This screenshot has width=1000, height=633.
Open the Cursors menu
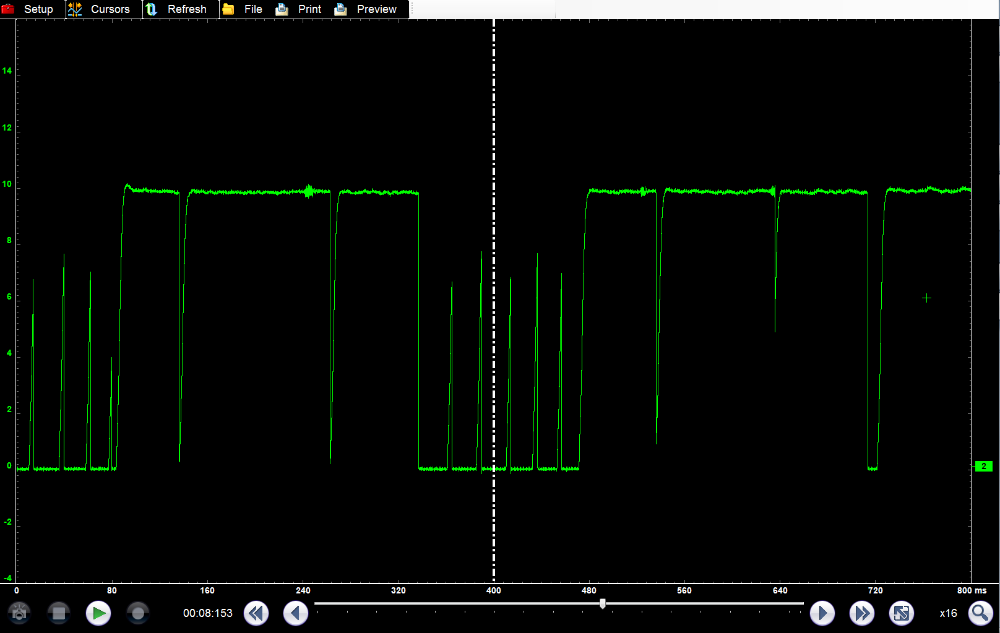[109, 9]
